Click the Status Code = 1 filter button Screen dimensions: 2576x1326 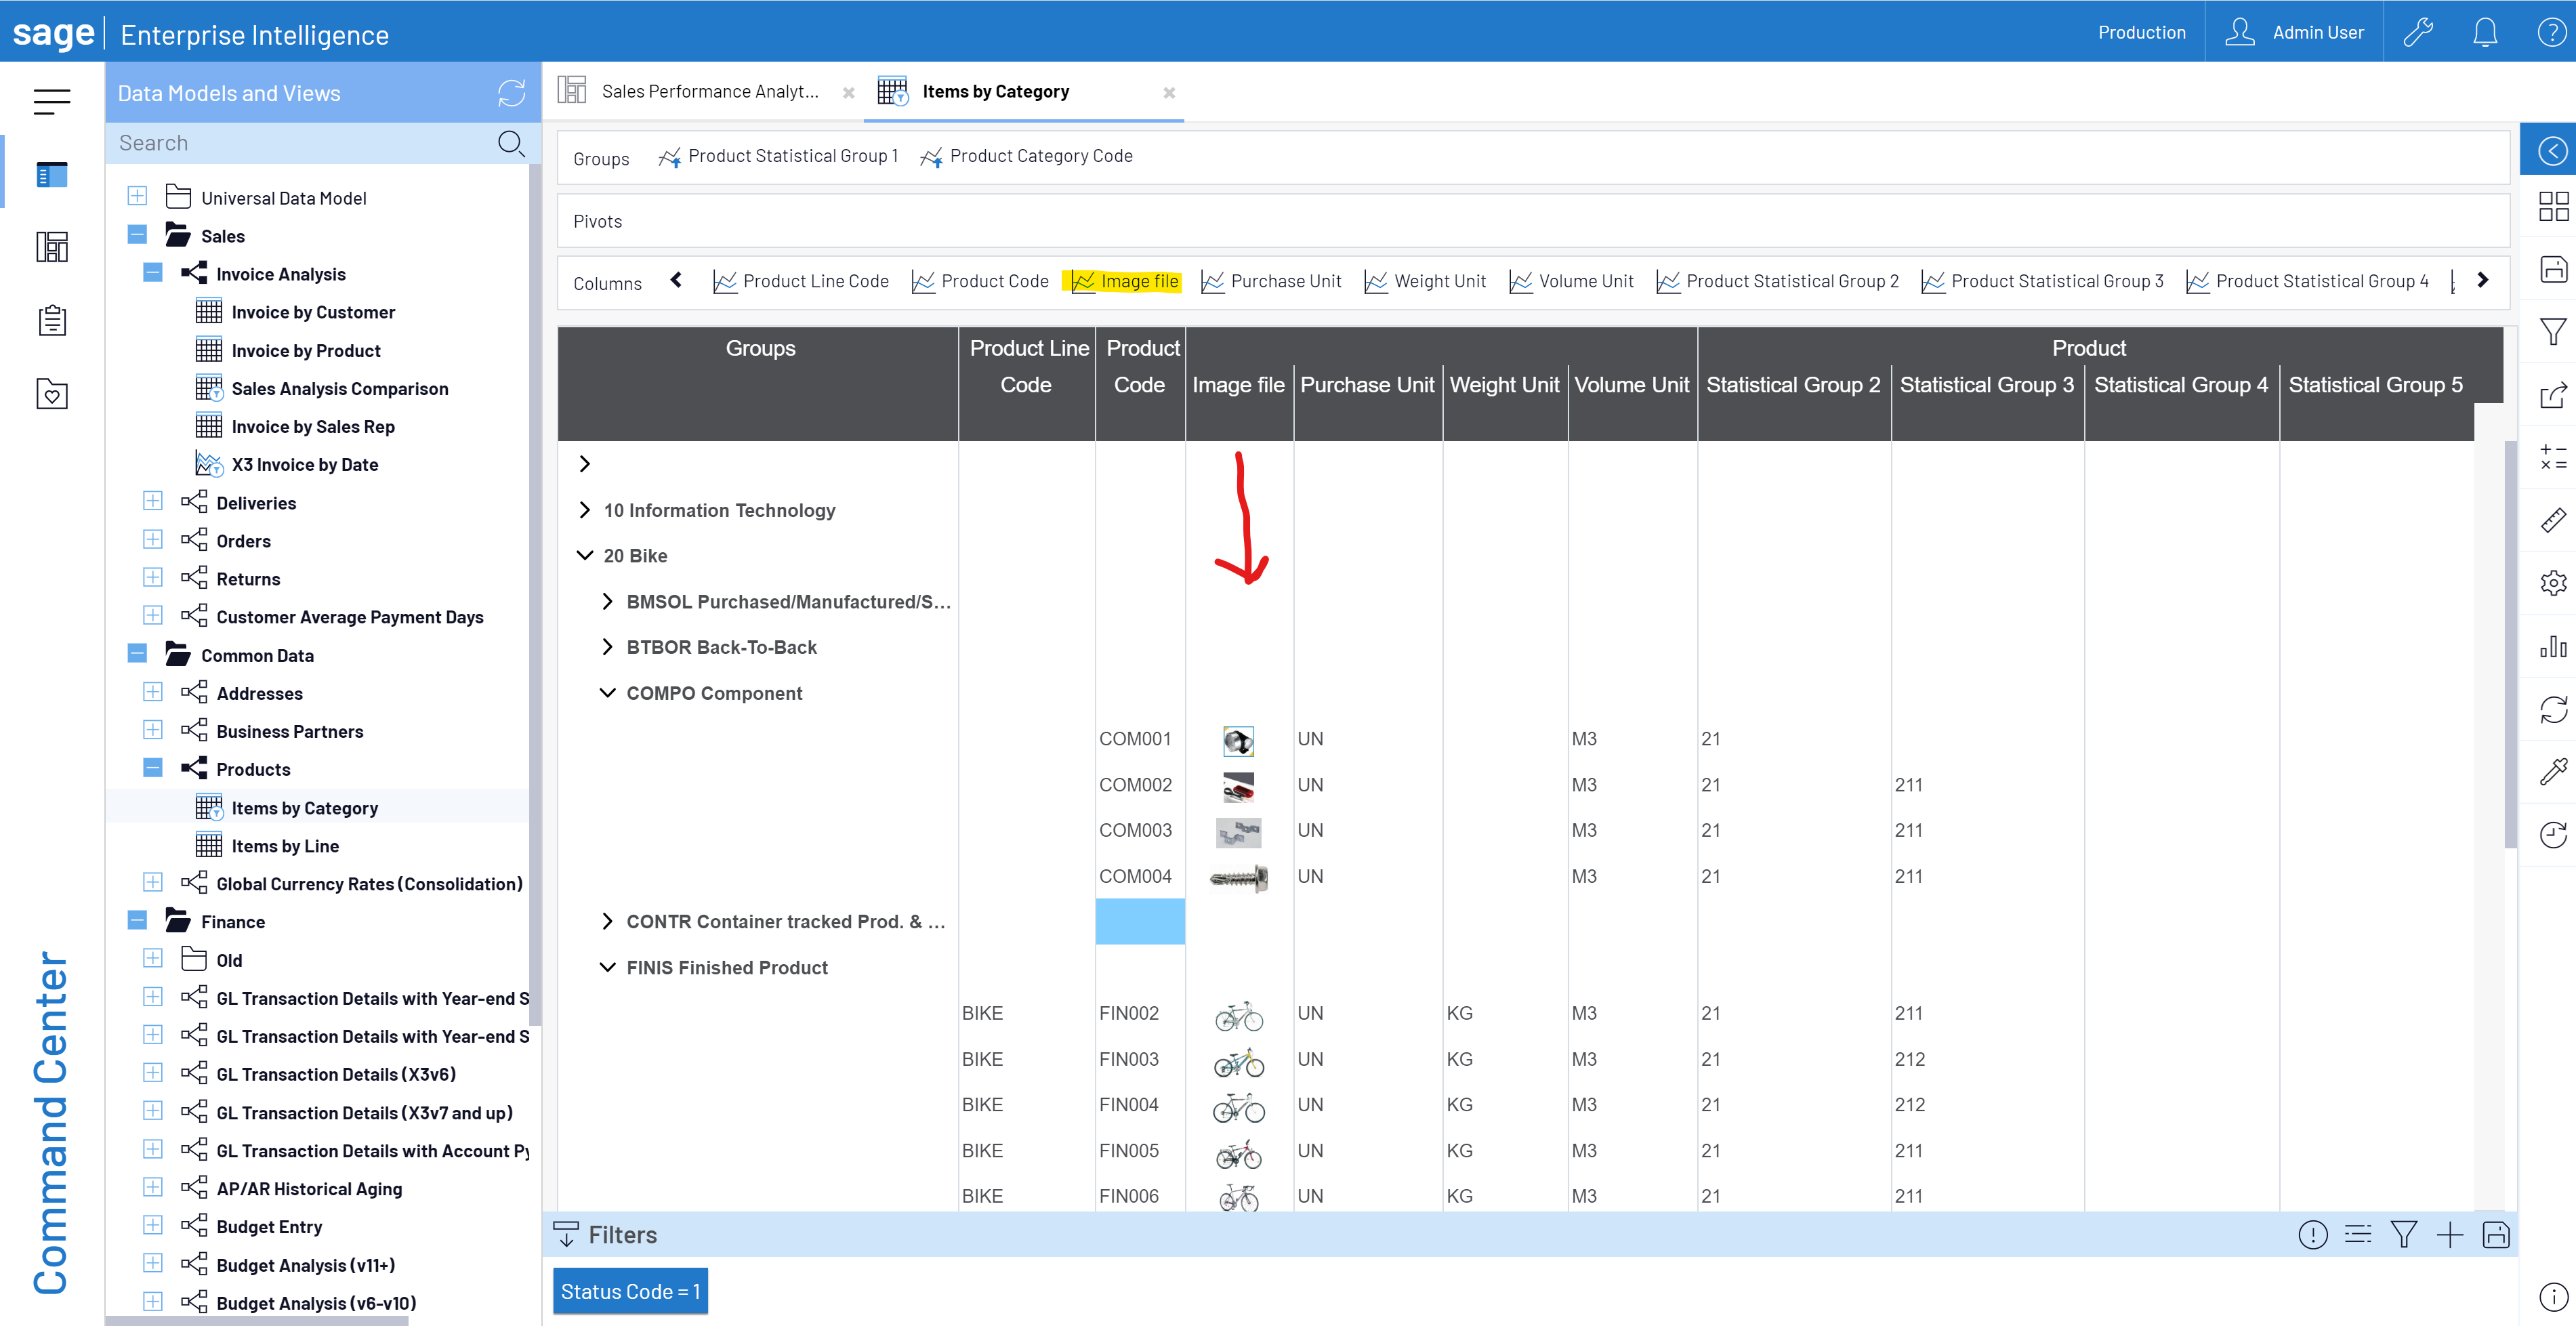[630, 1291]
